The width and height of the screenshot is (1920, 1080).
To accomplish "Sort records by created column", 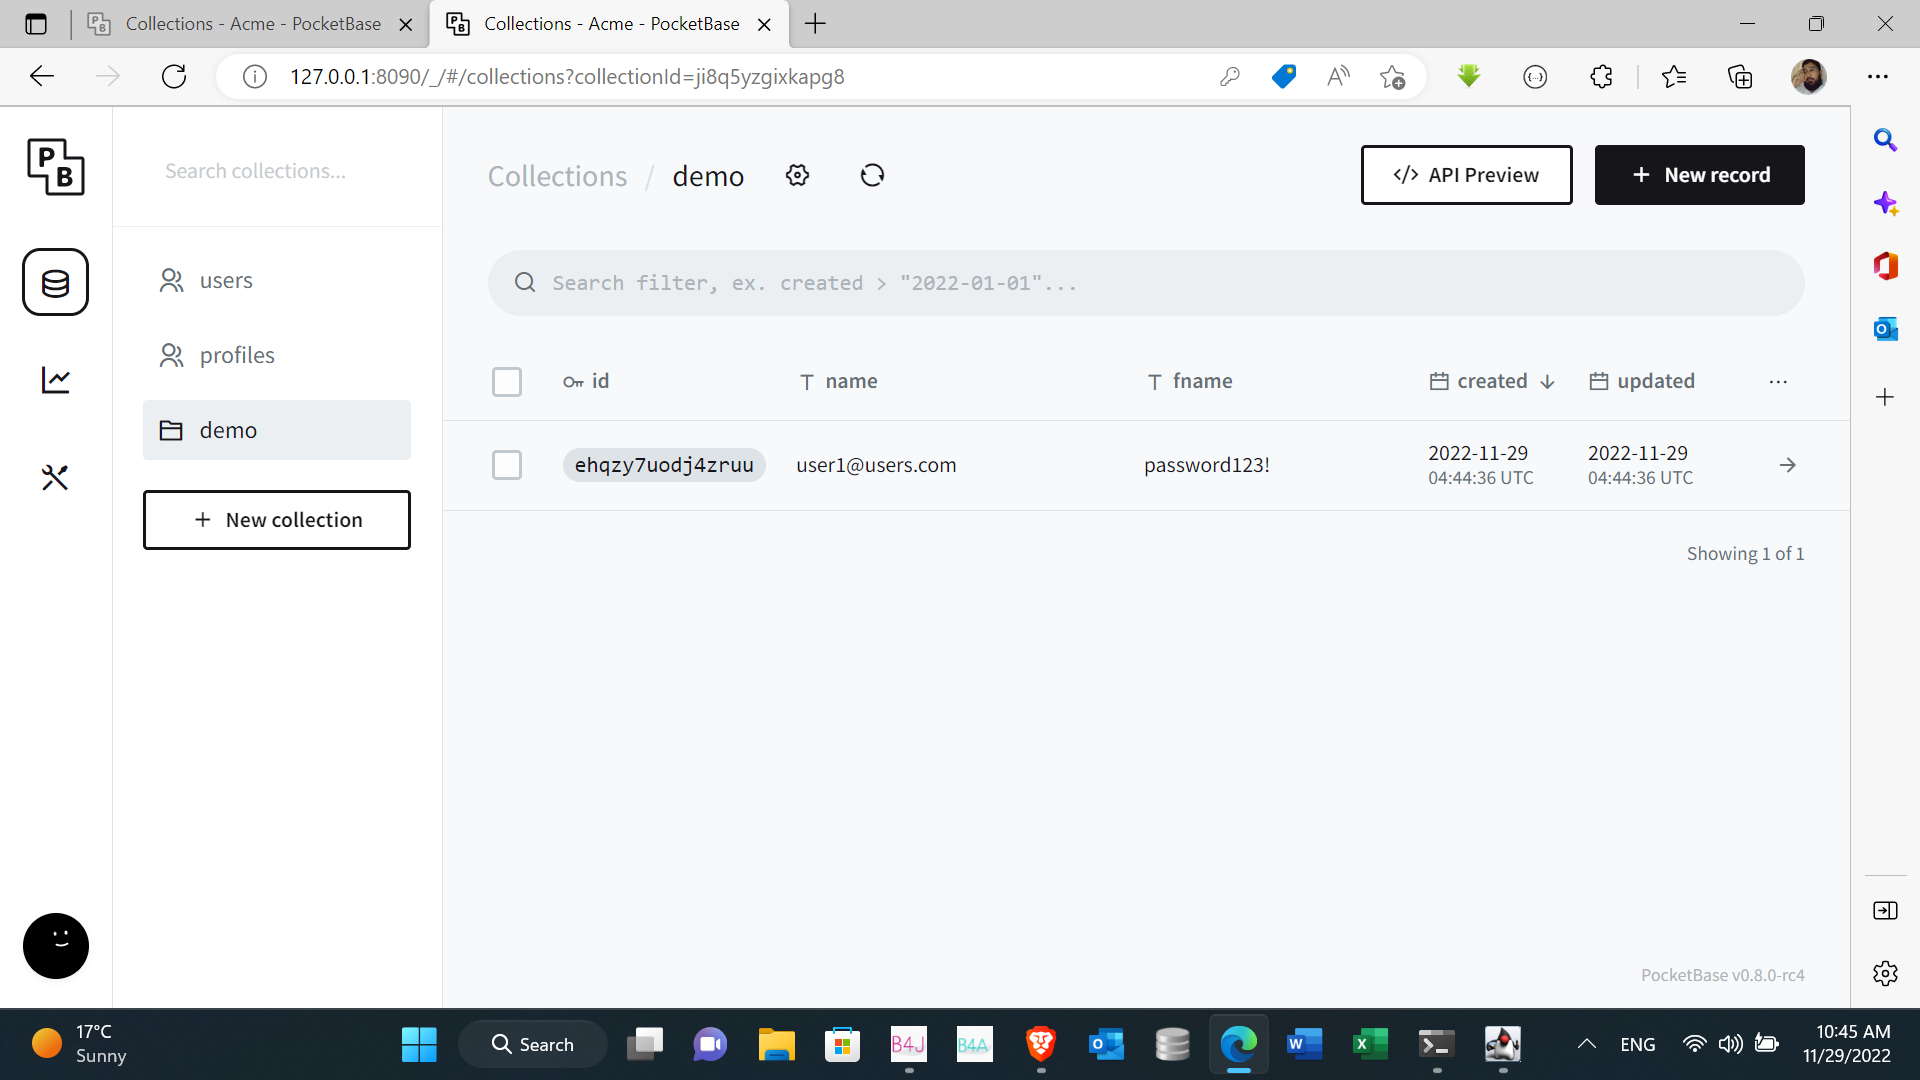I will tap(1491, 381).
